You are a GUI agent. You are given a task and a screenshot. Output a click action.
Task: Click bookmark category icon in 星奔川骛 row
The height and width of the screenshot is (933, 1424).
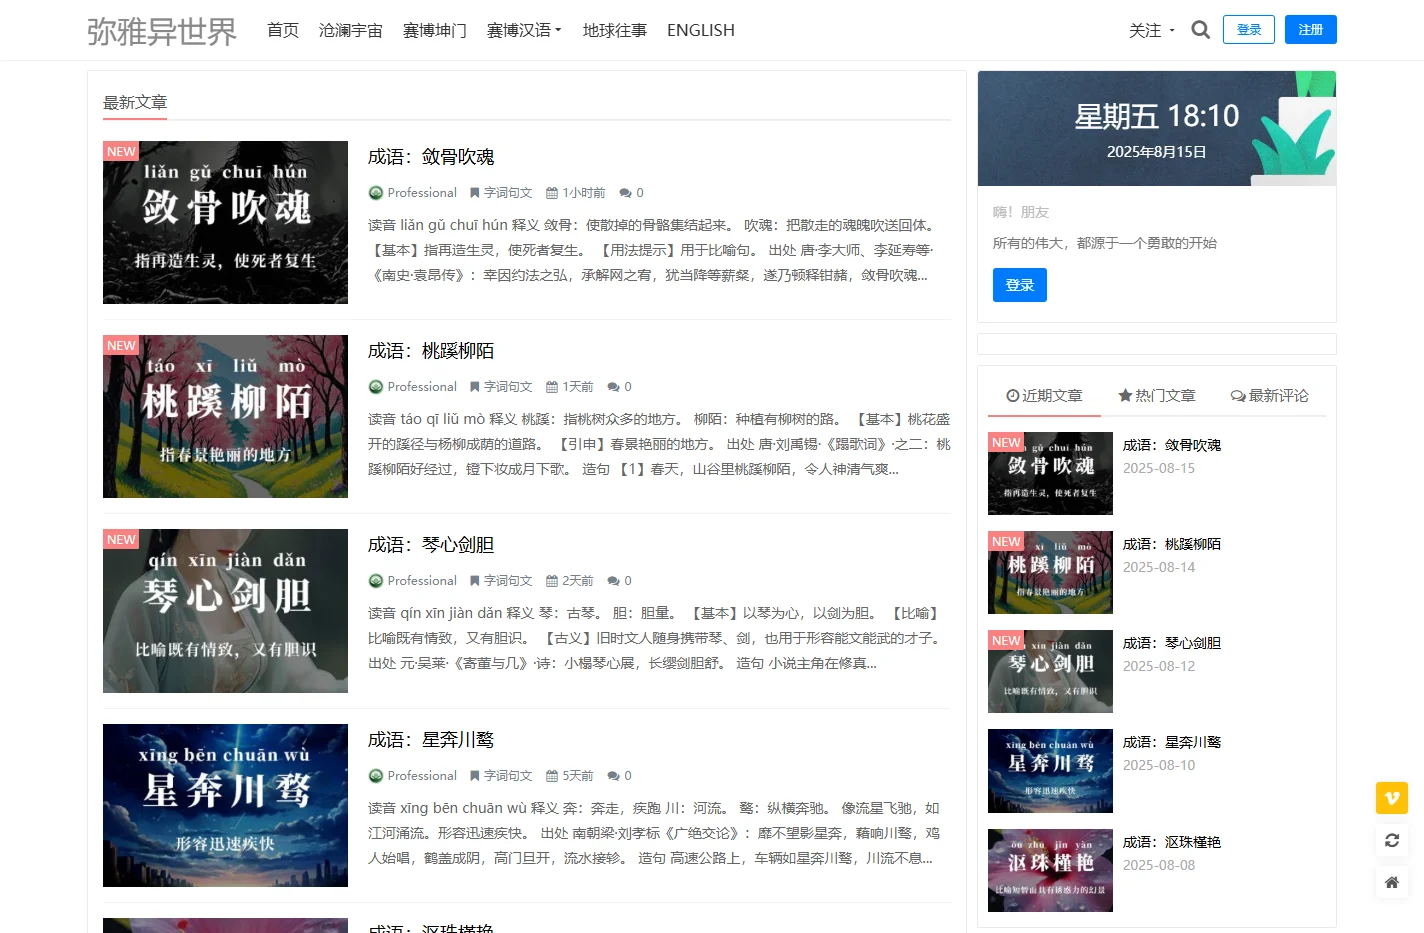pyautogui.click(x=475, y=776)
